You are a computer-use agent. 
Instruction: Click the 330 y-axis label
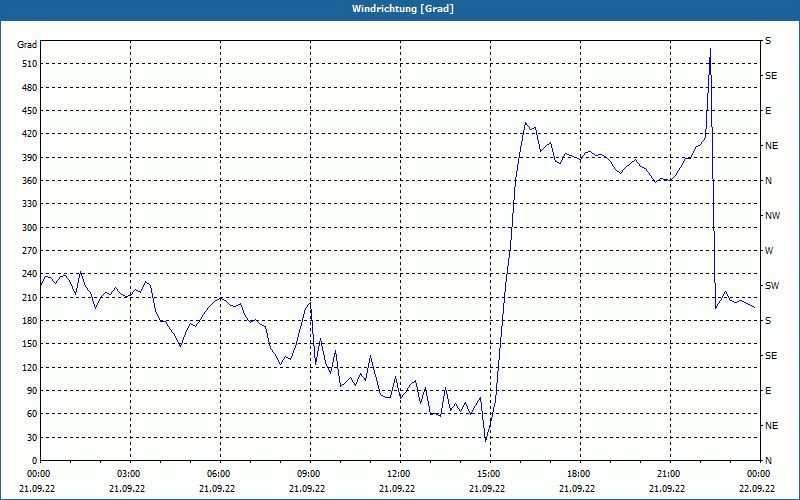[29, 204]
